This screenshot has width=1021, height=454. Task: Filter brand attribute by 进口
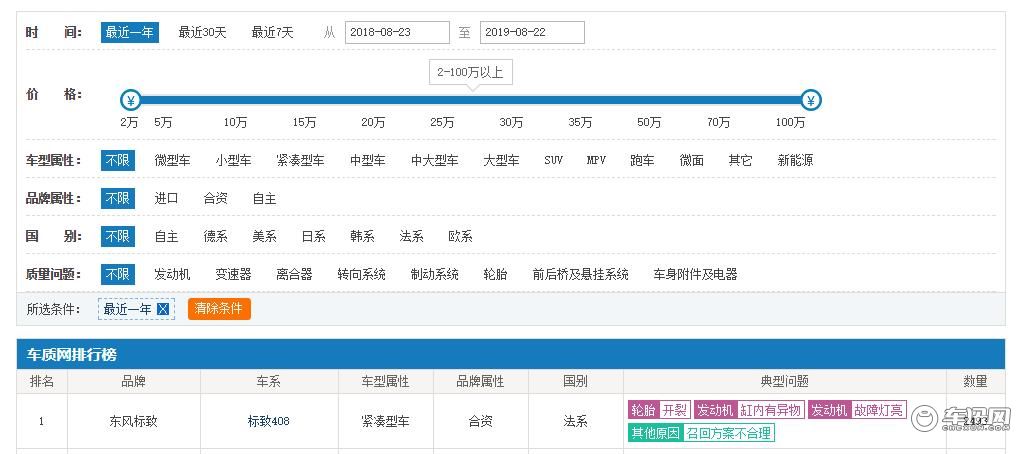(x=166, y=198)
